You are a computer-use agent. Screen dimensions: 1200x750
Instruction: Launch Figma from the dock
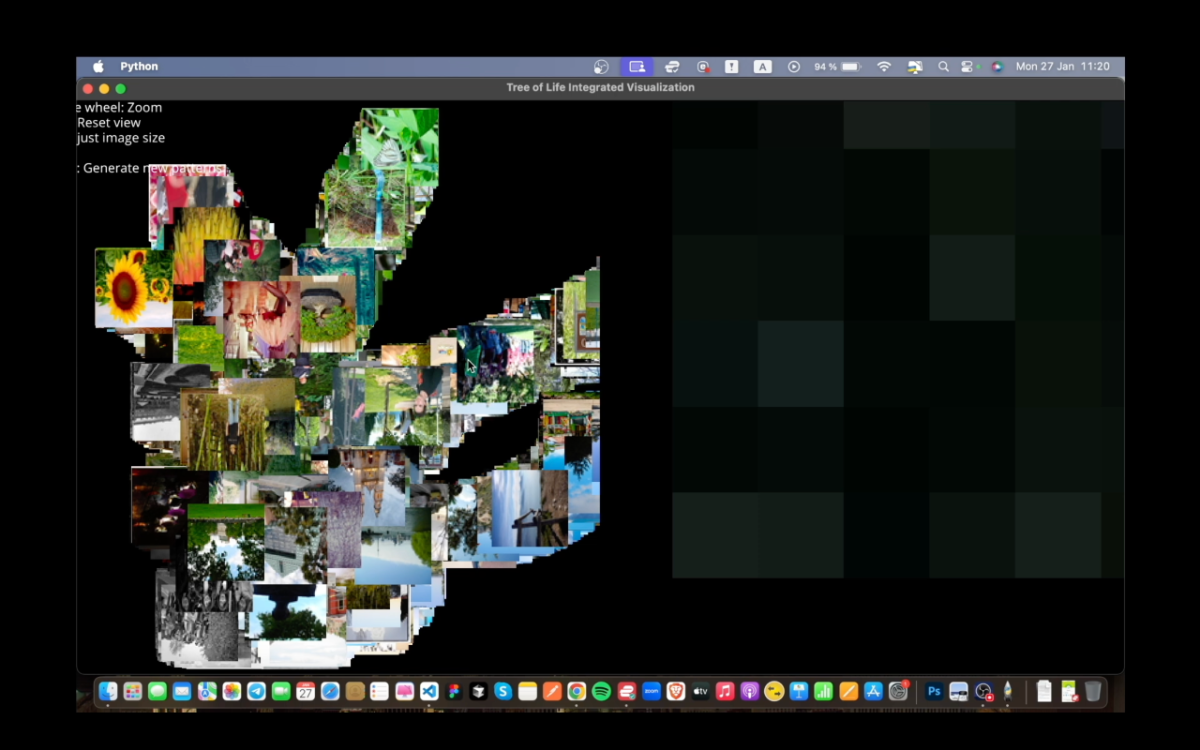[x=454, y=691]
